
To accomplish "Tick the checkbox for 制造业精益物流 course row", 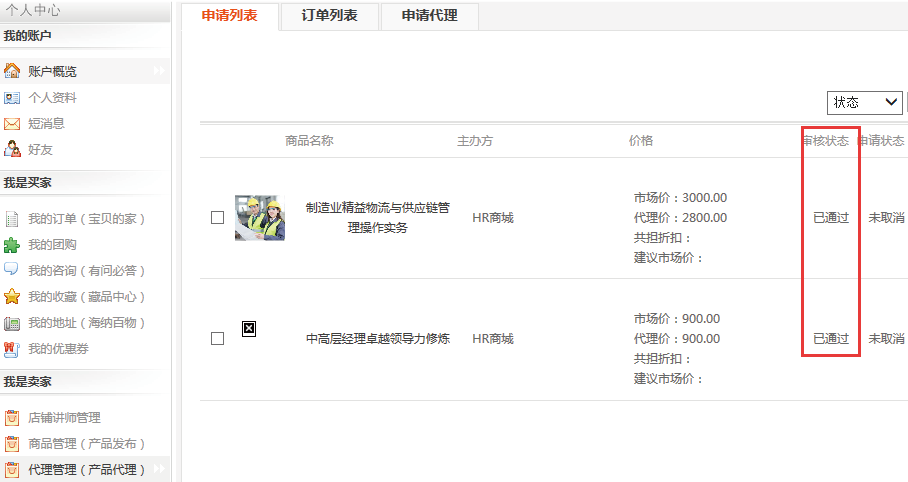I will [217, 218].
